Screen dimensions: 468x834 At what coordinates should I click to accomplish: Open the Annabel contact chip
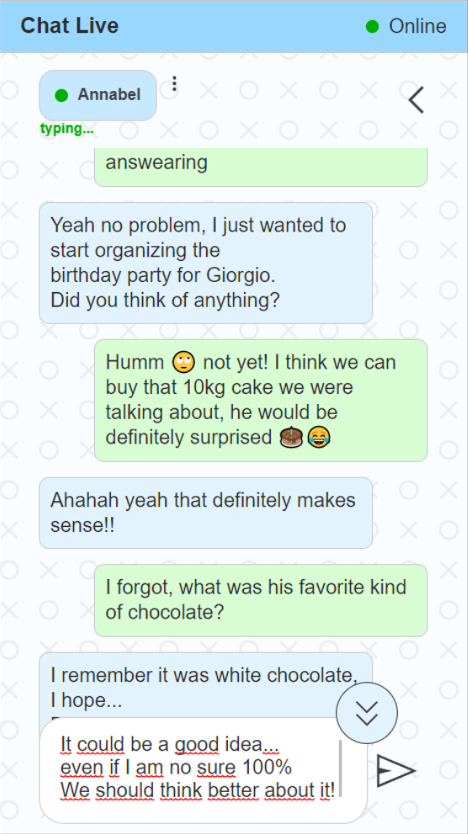click(98, 95)
